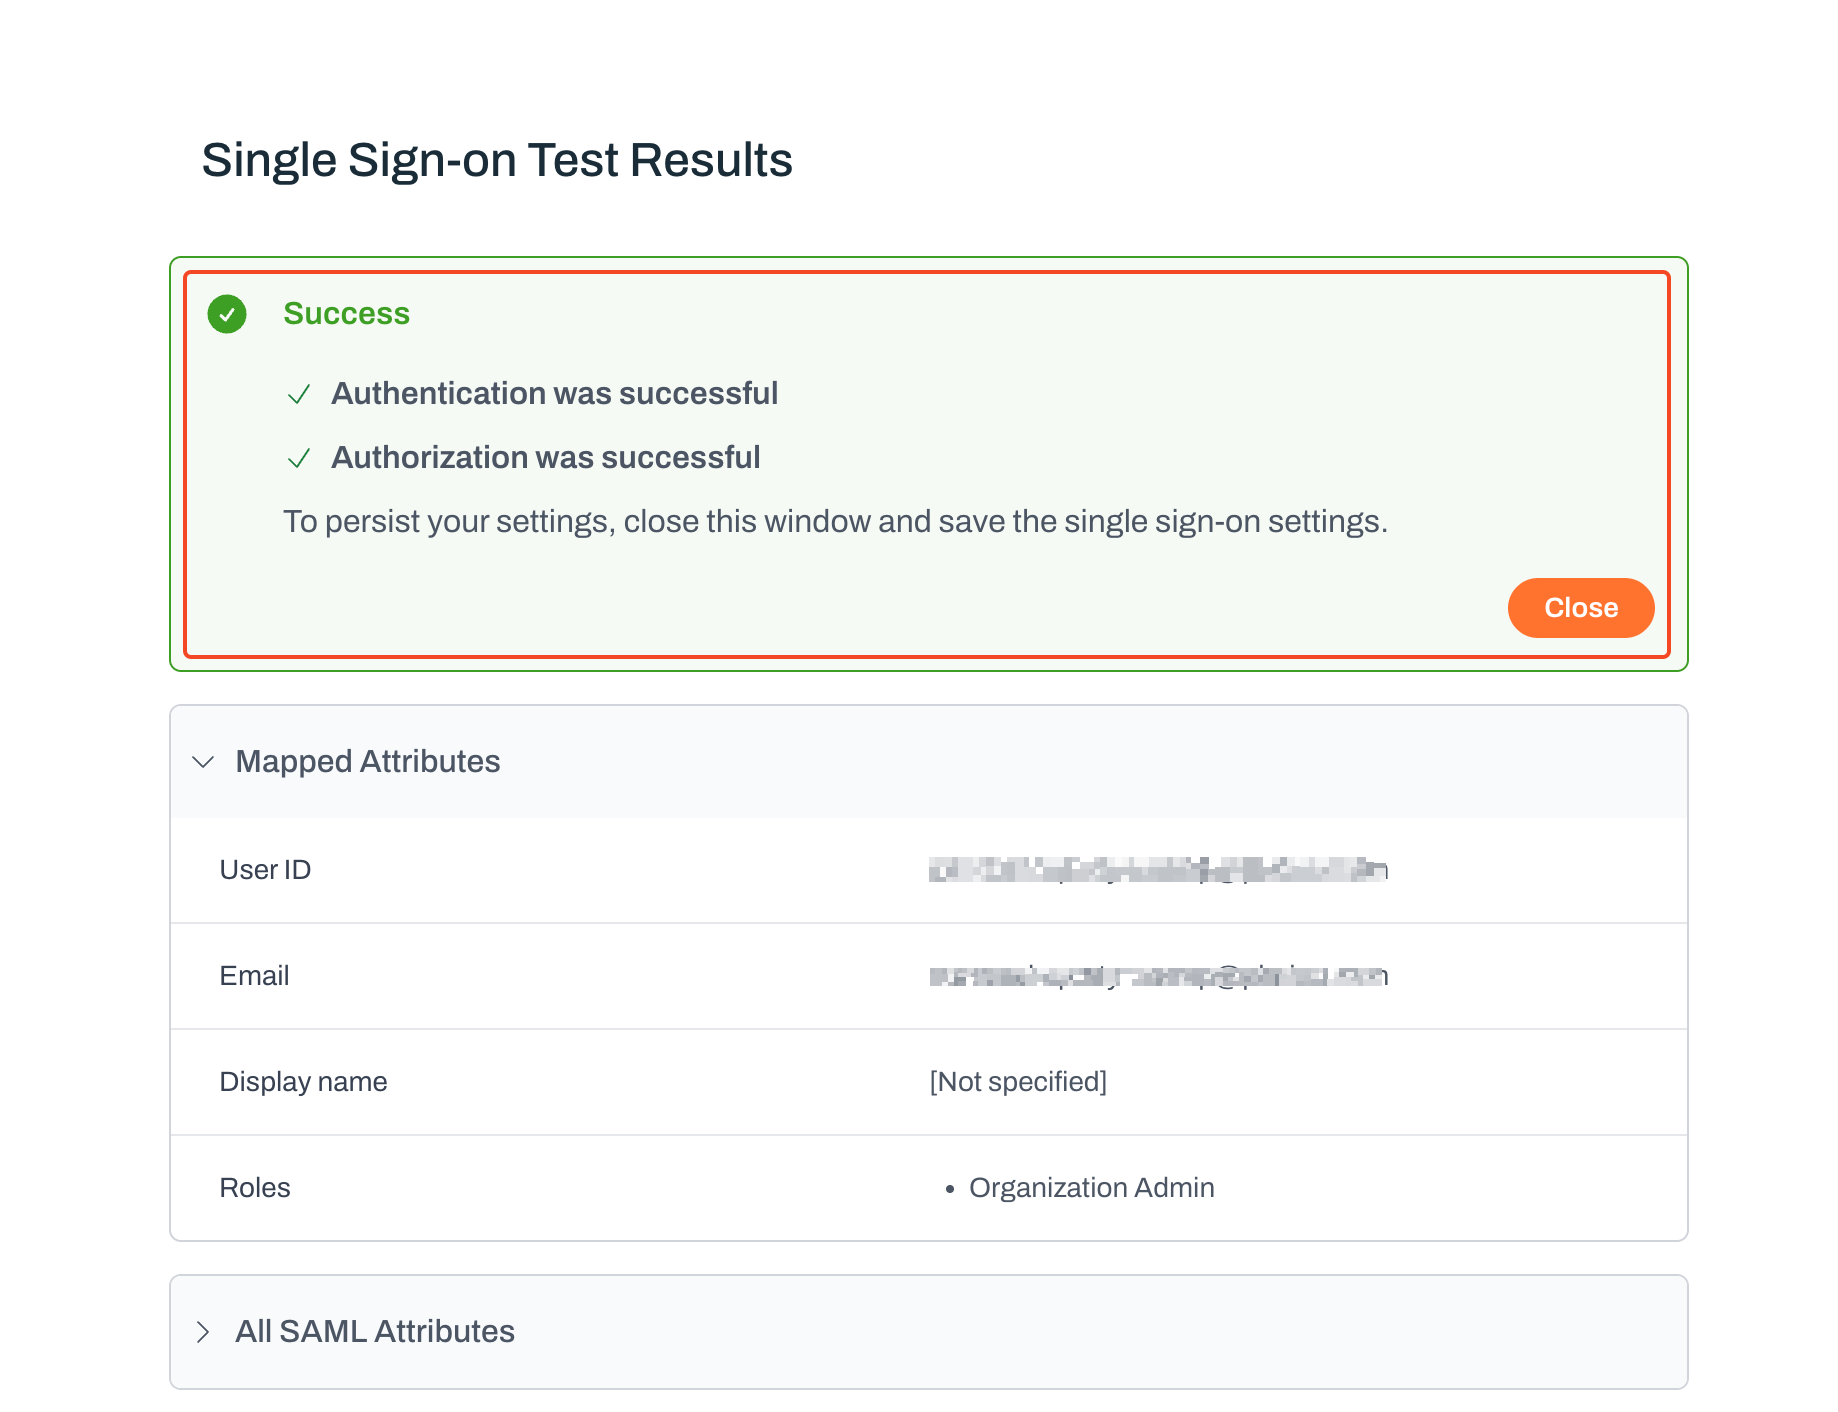The width and height of the screenshot is (1838, 1412).
Task: Select the Email row label
Action: (254, 976)
